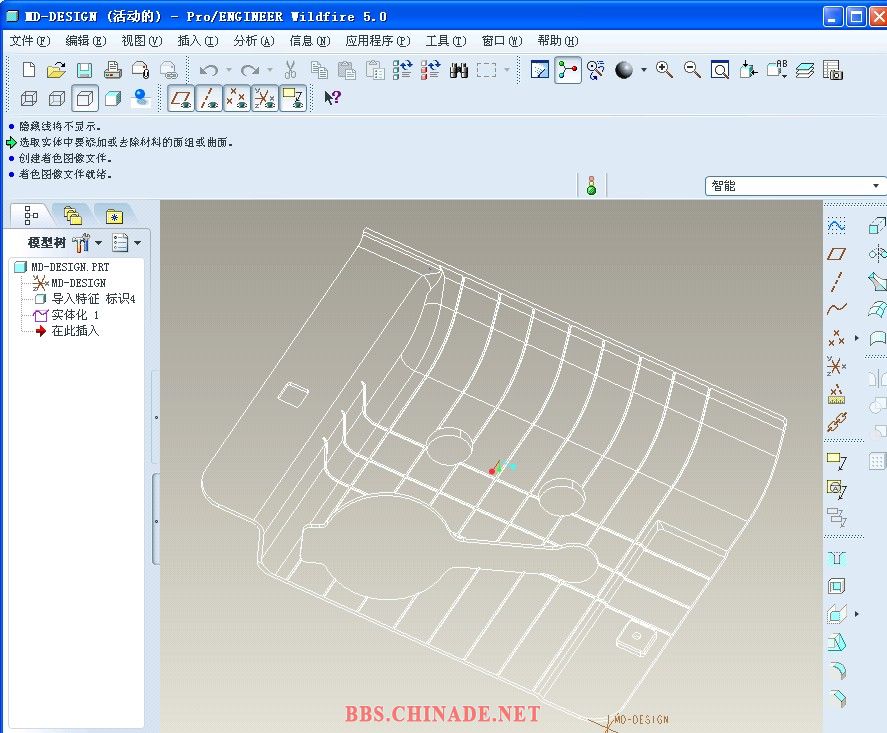Select the Datum Plane tool
The image size is (887, 733).
[837, 254]
